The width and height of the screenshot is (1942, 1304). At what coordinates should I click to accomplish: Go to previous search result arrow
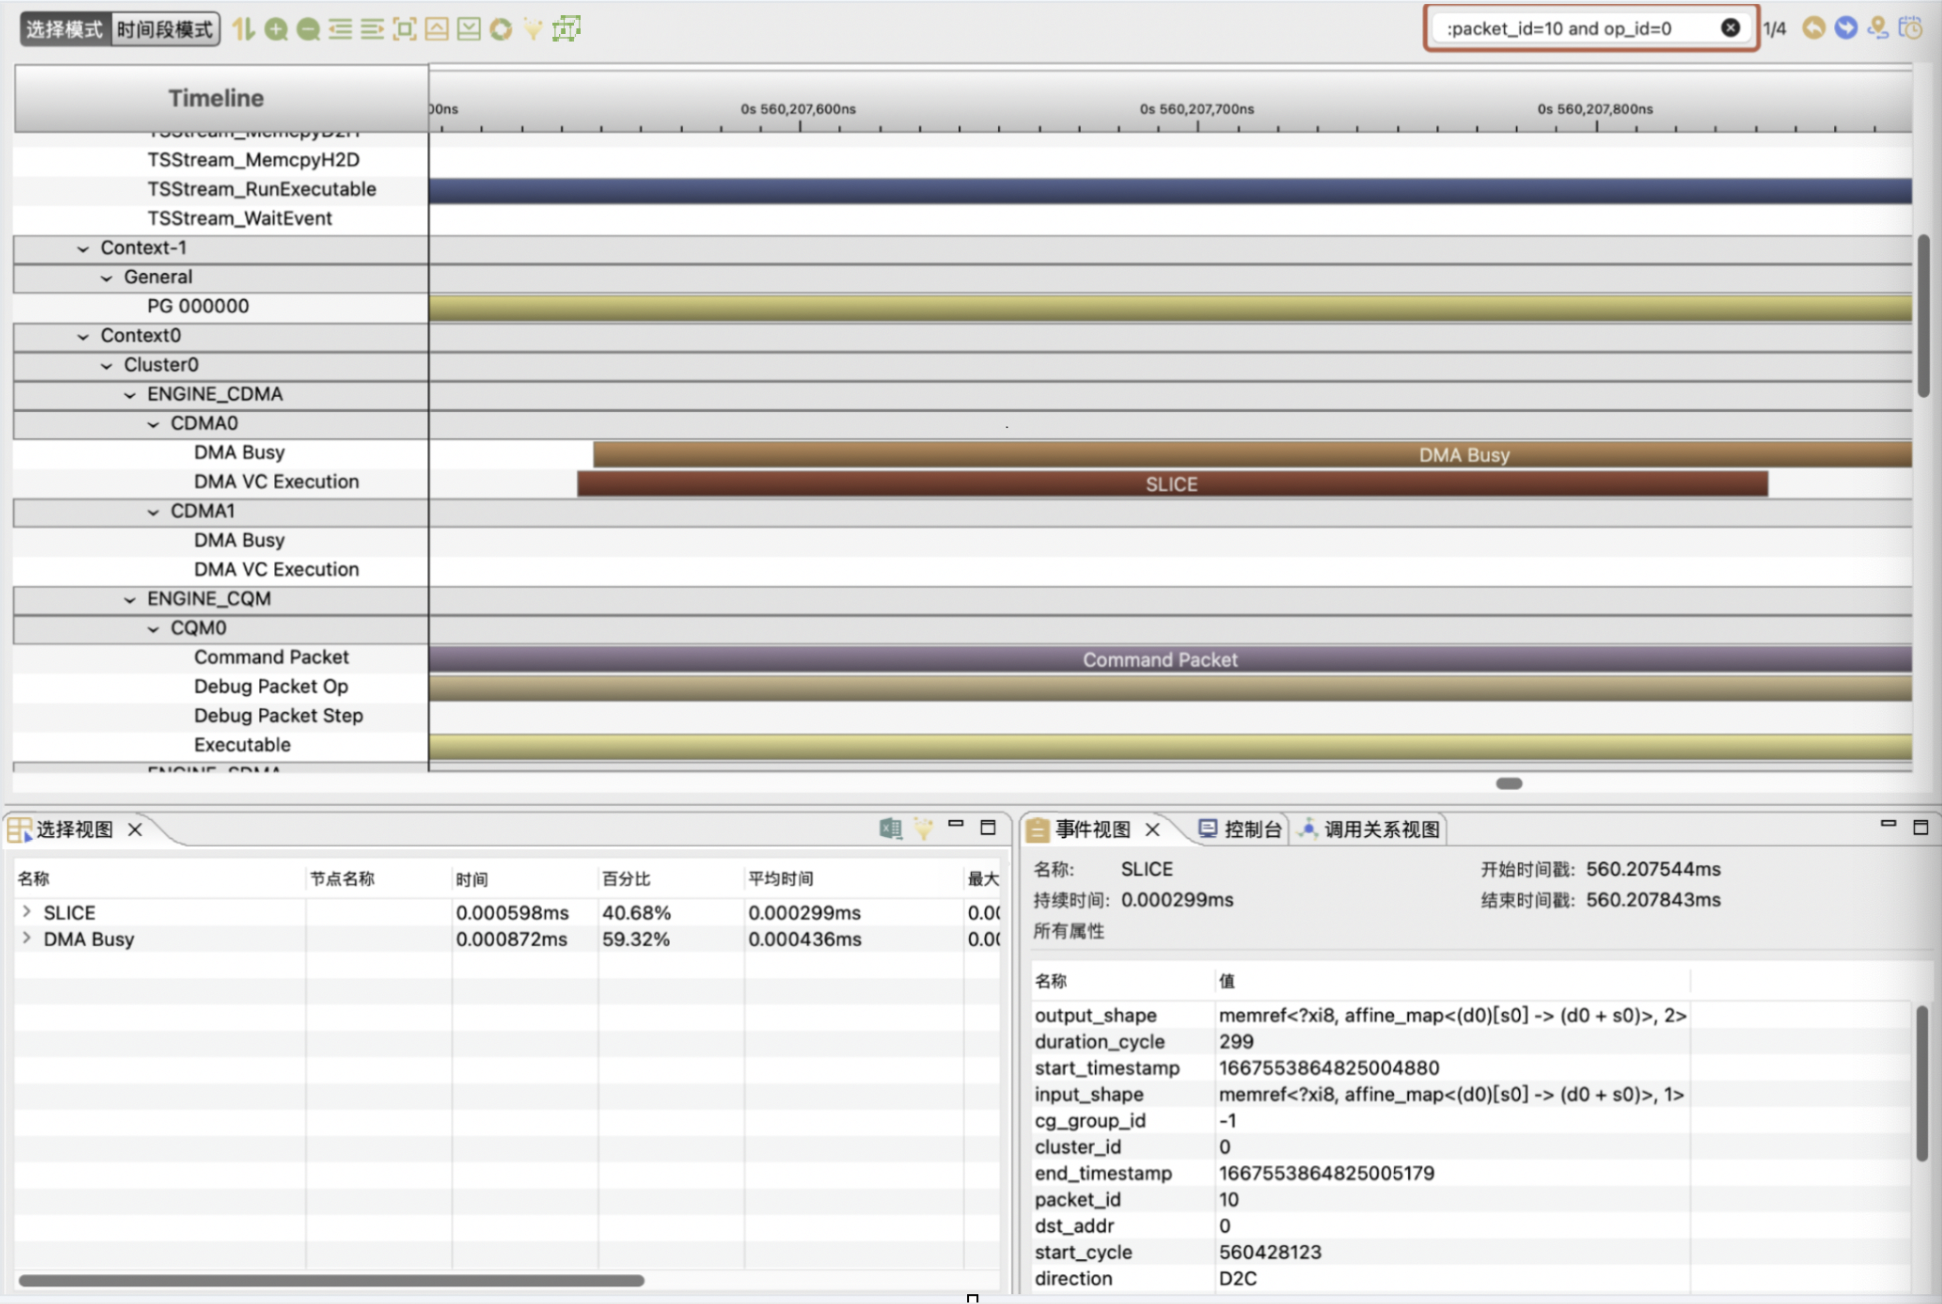(1813, 28)
